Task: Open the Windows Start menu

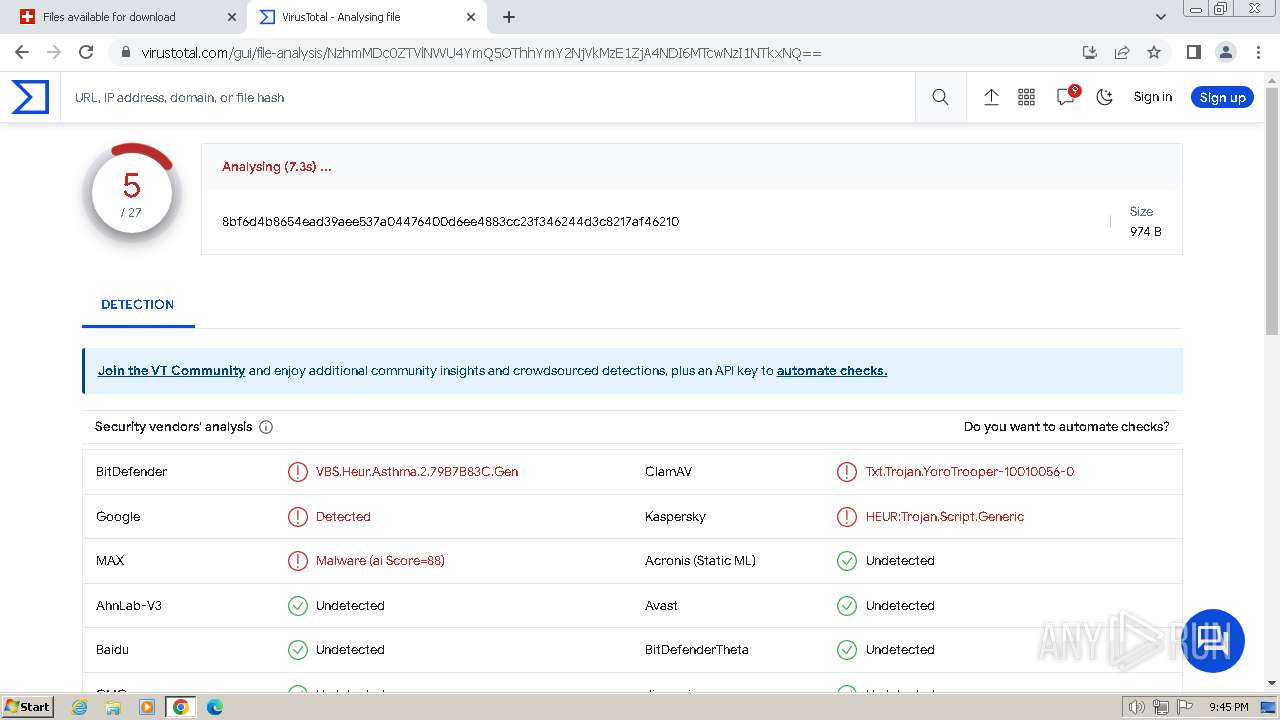Action: 28,706
